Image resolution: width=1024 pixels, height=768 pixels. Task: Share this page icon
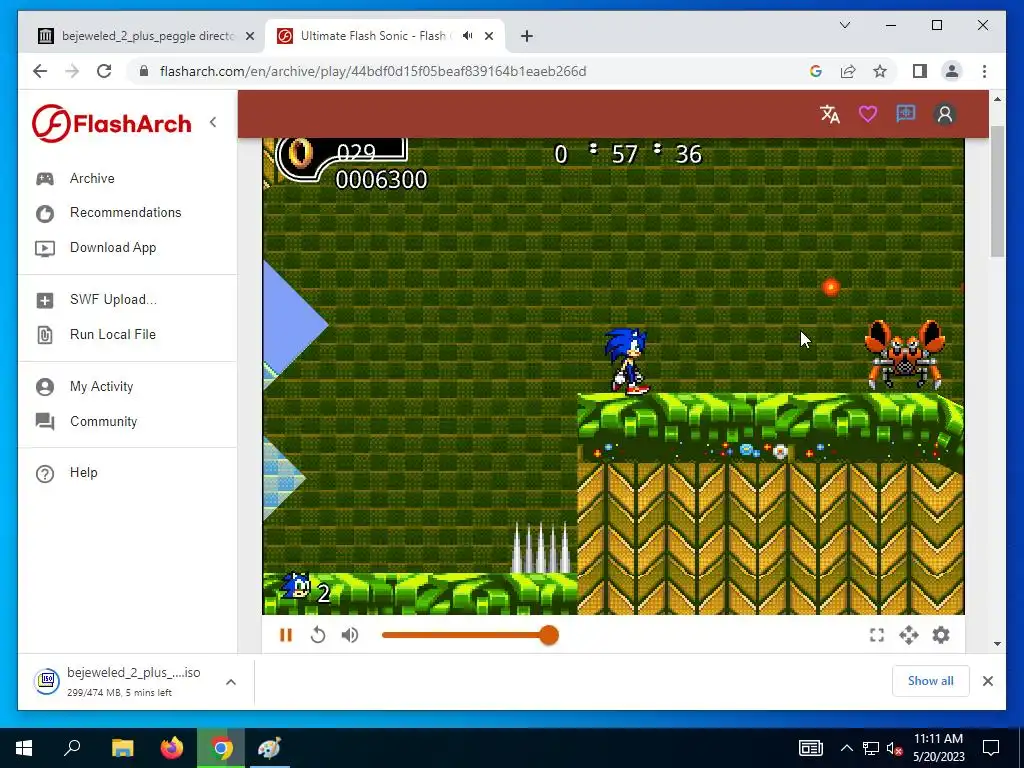(x=848, y=71)
